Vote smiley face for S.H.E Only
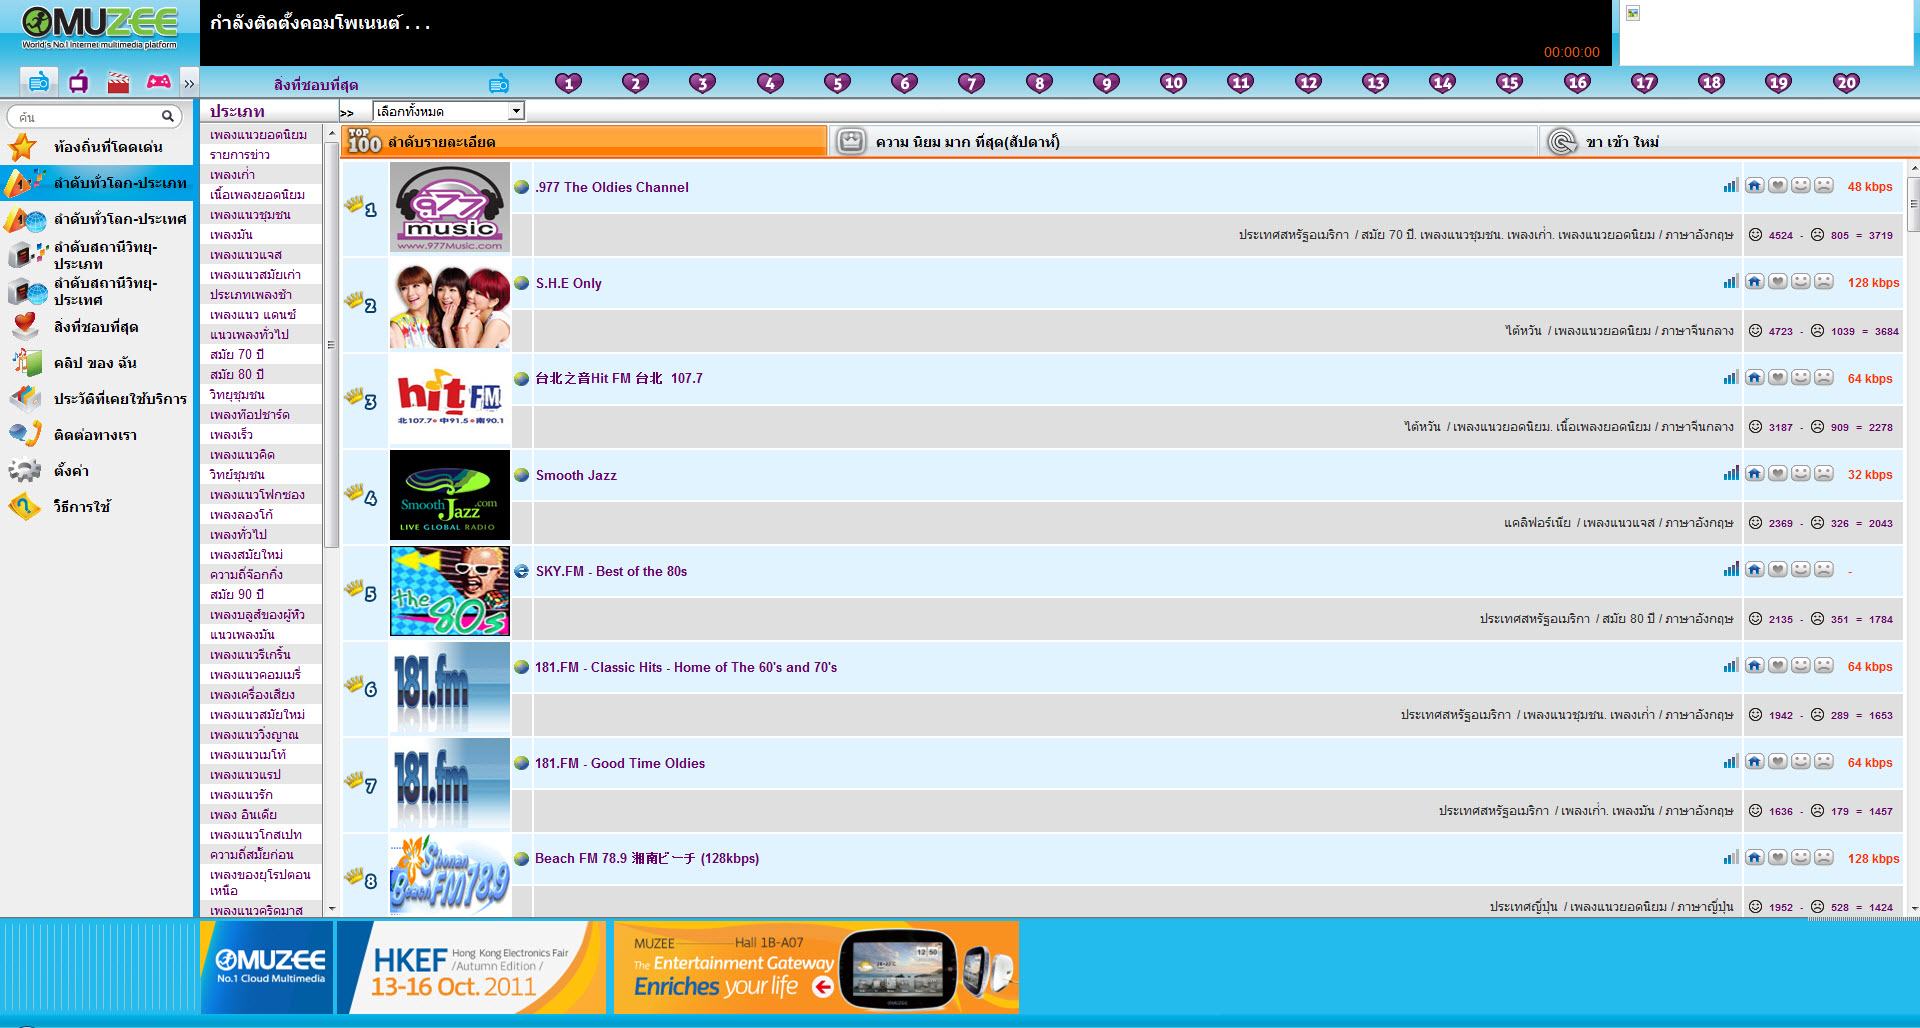Image resolution: width=1920 pixels, height=1028 pixels. pos(1801,282)
